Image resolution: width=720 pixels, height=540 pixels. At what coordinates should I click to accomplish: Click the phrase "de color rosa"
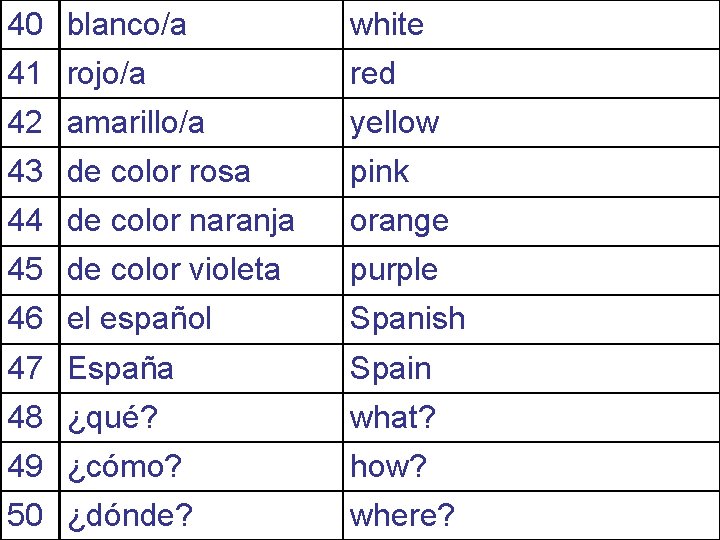pos(158,172)
